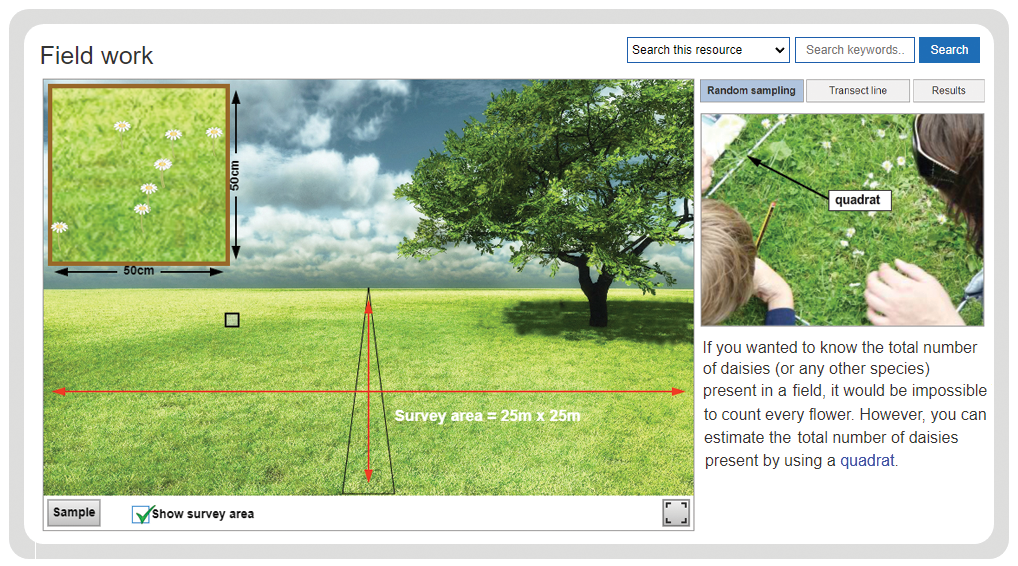Open the Transect line tab
The image size is (1018, 566).
[857, 91]
